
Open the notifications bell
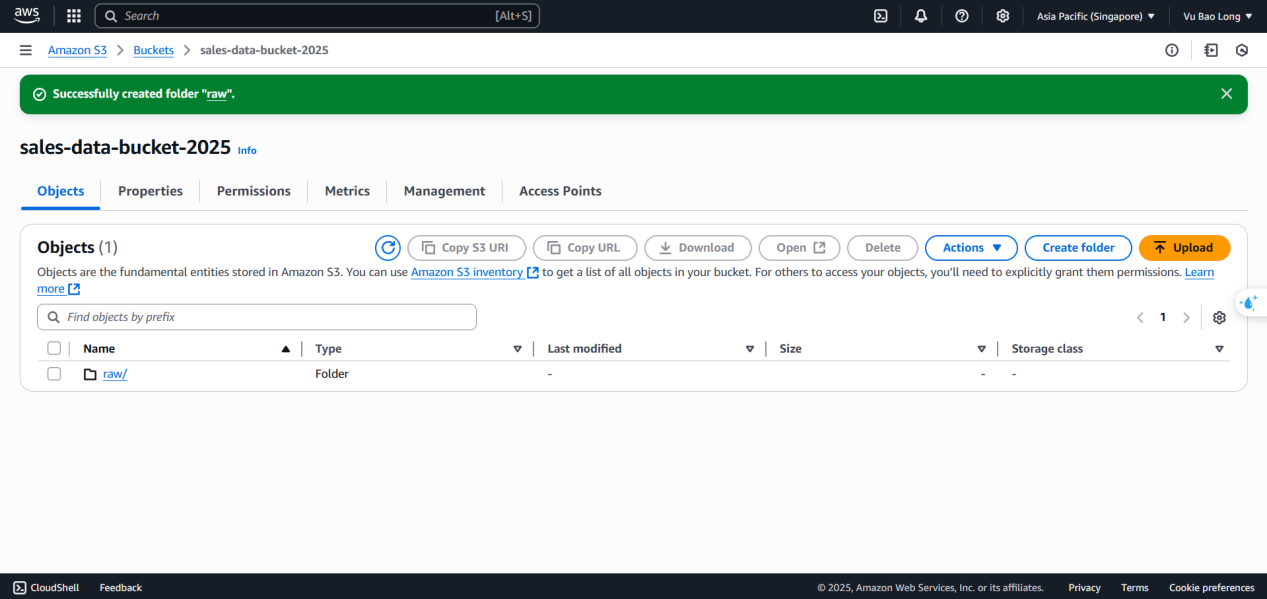point(921,16)
